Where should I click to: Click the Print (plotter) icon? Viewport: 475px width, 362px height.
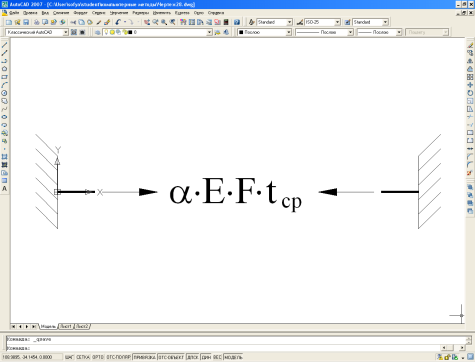(37, 22)
